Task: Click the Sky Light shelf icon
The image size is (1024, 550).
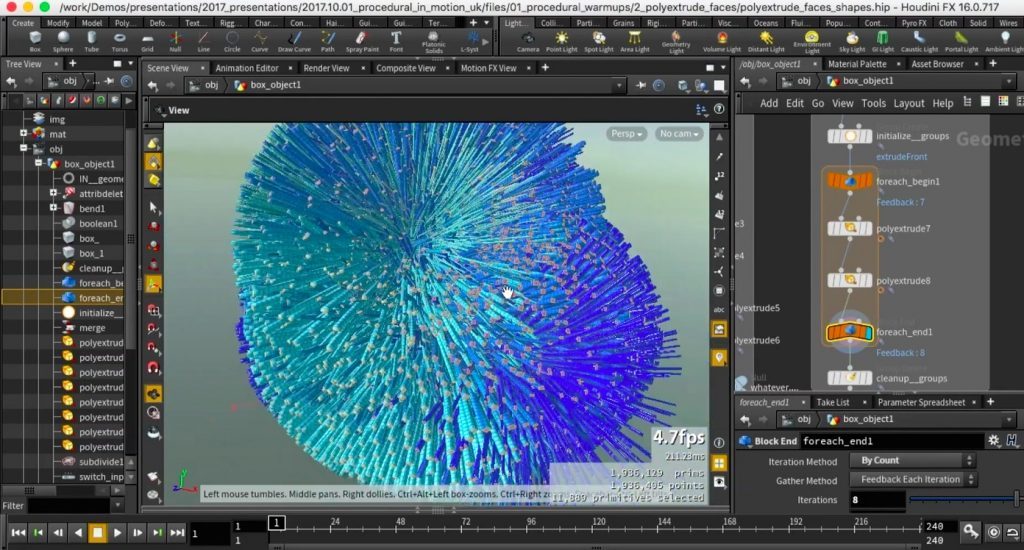Action: (852, 41)
